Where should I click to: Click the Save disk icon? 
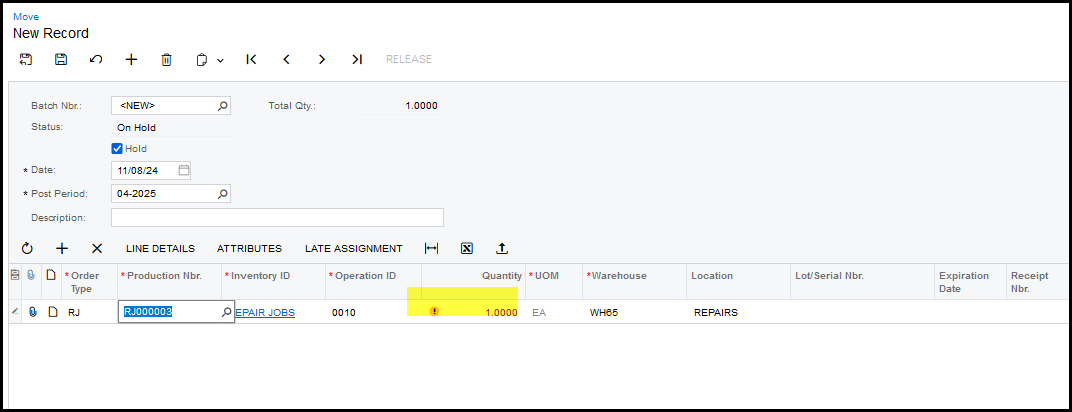[x=61, y=59]
